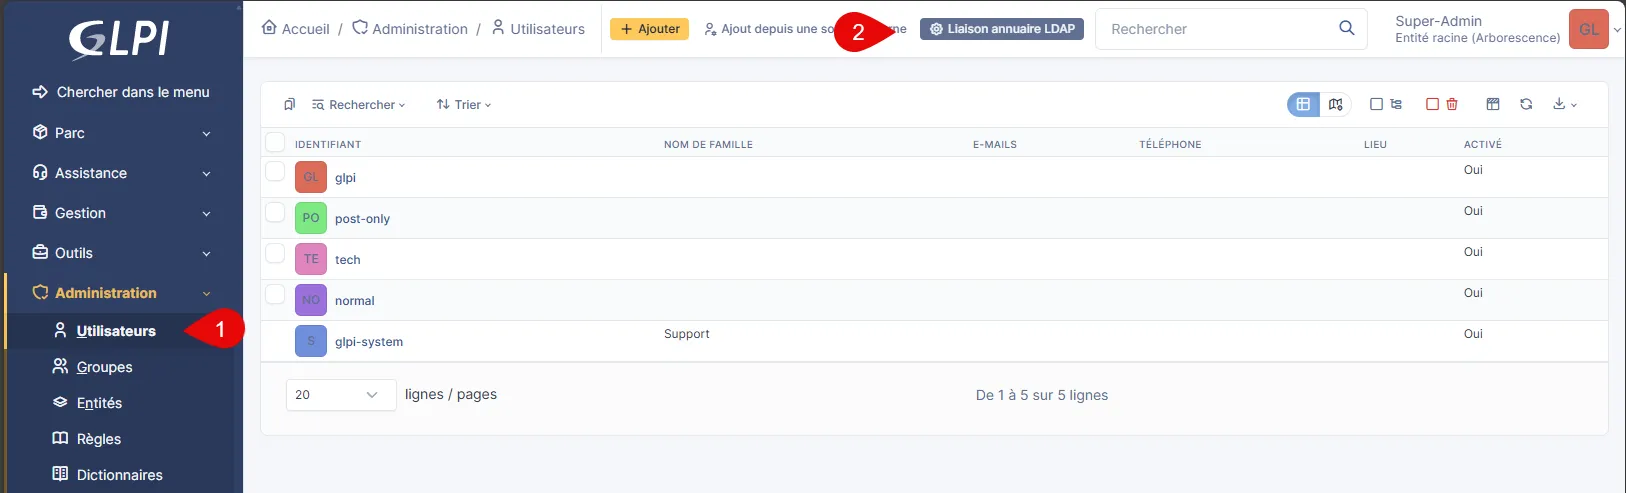
Task: Open the post-only user link
Action: click(362, 219)
